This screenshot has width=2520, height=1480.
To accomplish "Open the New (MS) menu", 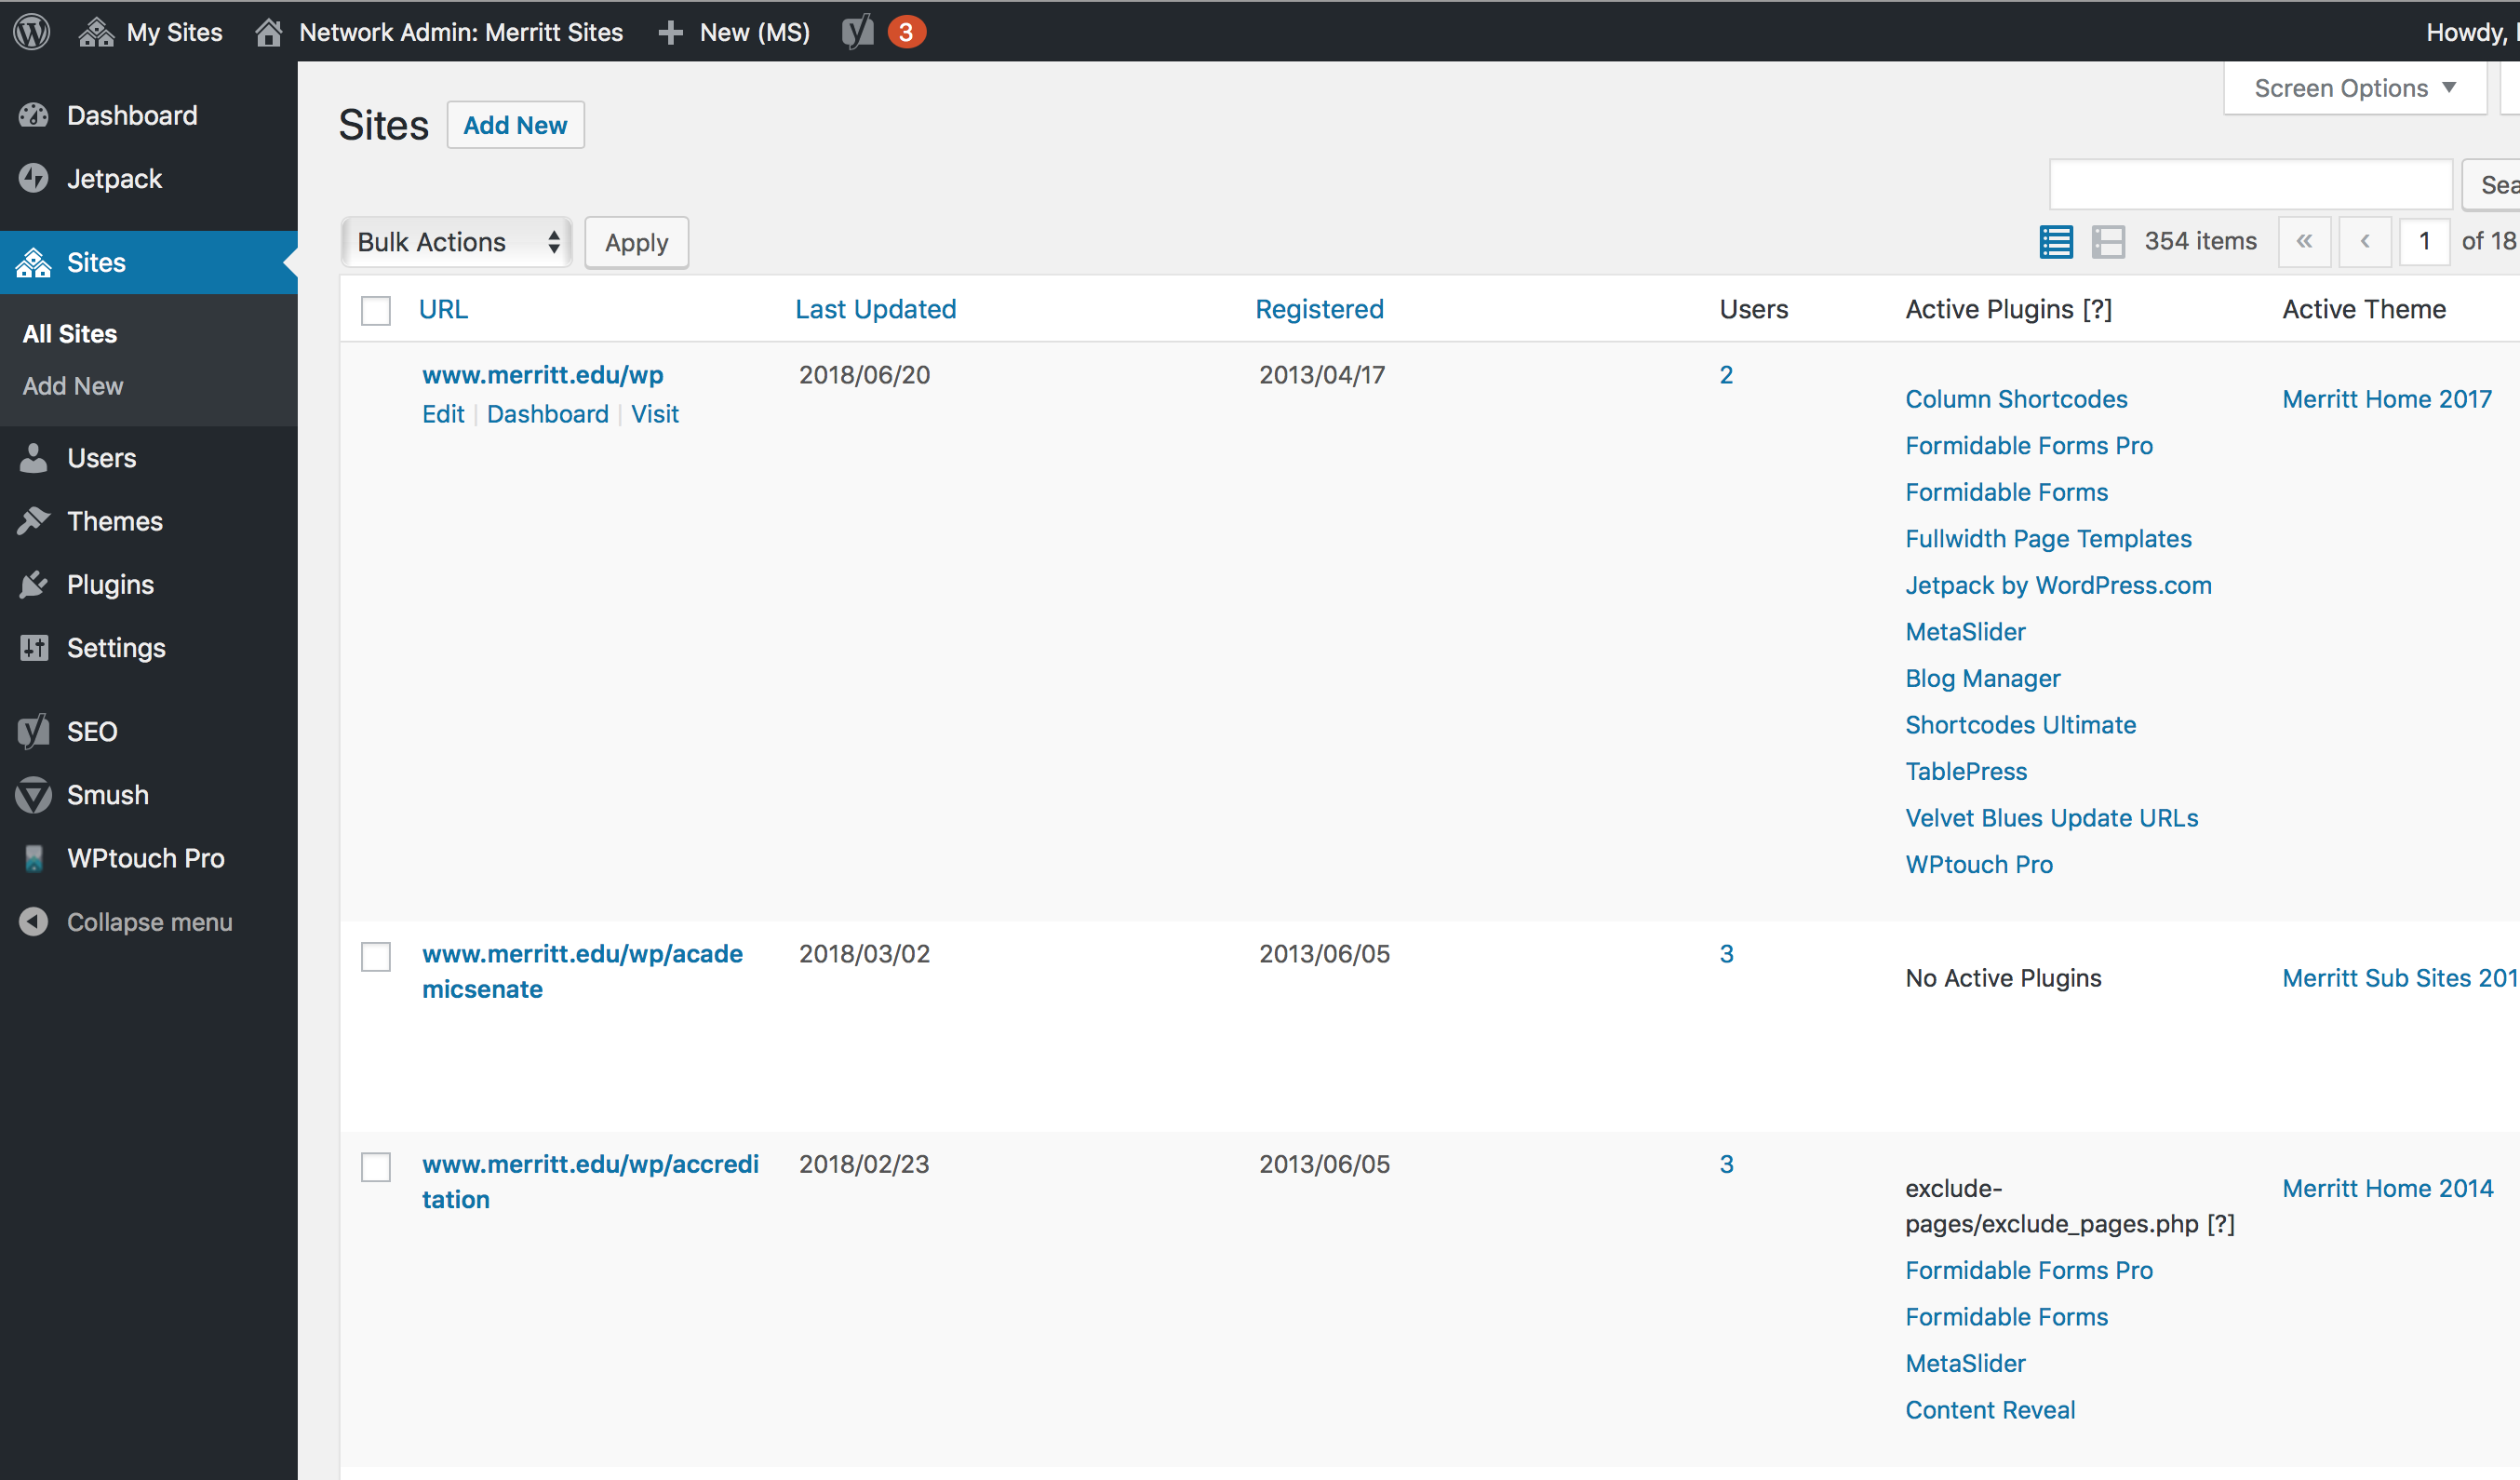I will [735, 32].
